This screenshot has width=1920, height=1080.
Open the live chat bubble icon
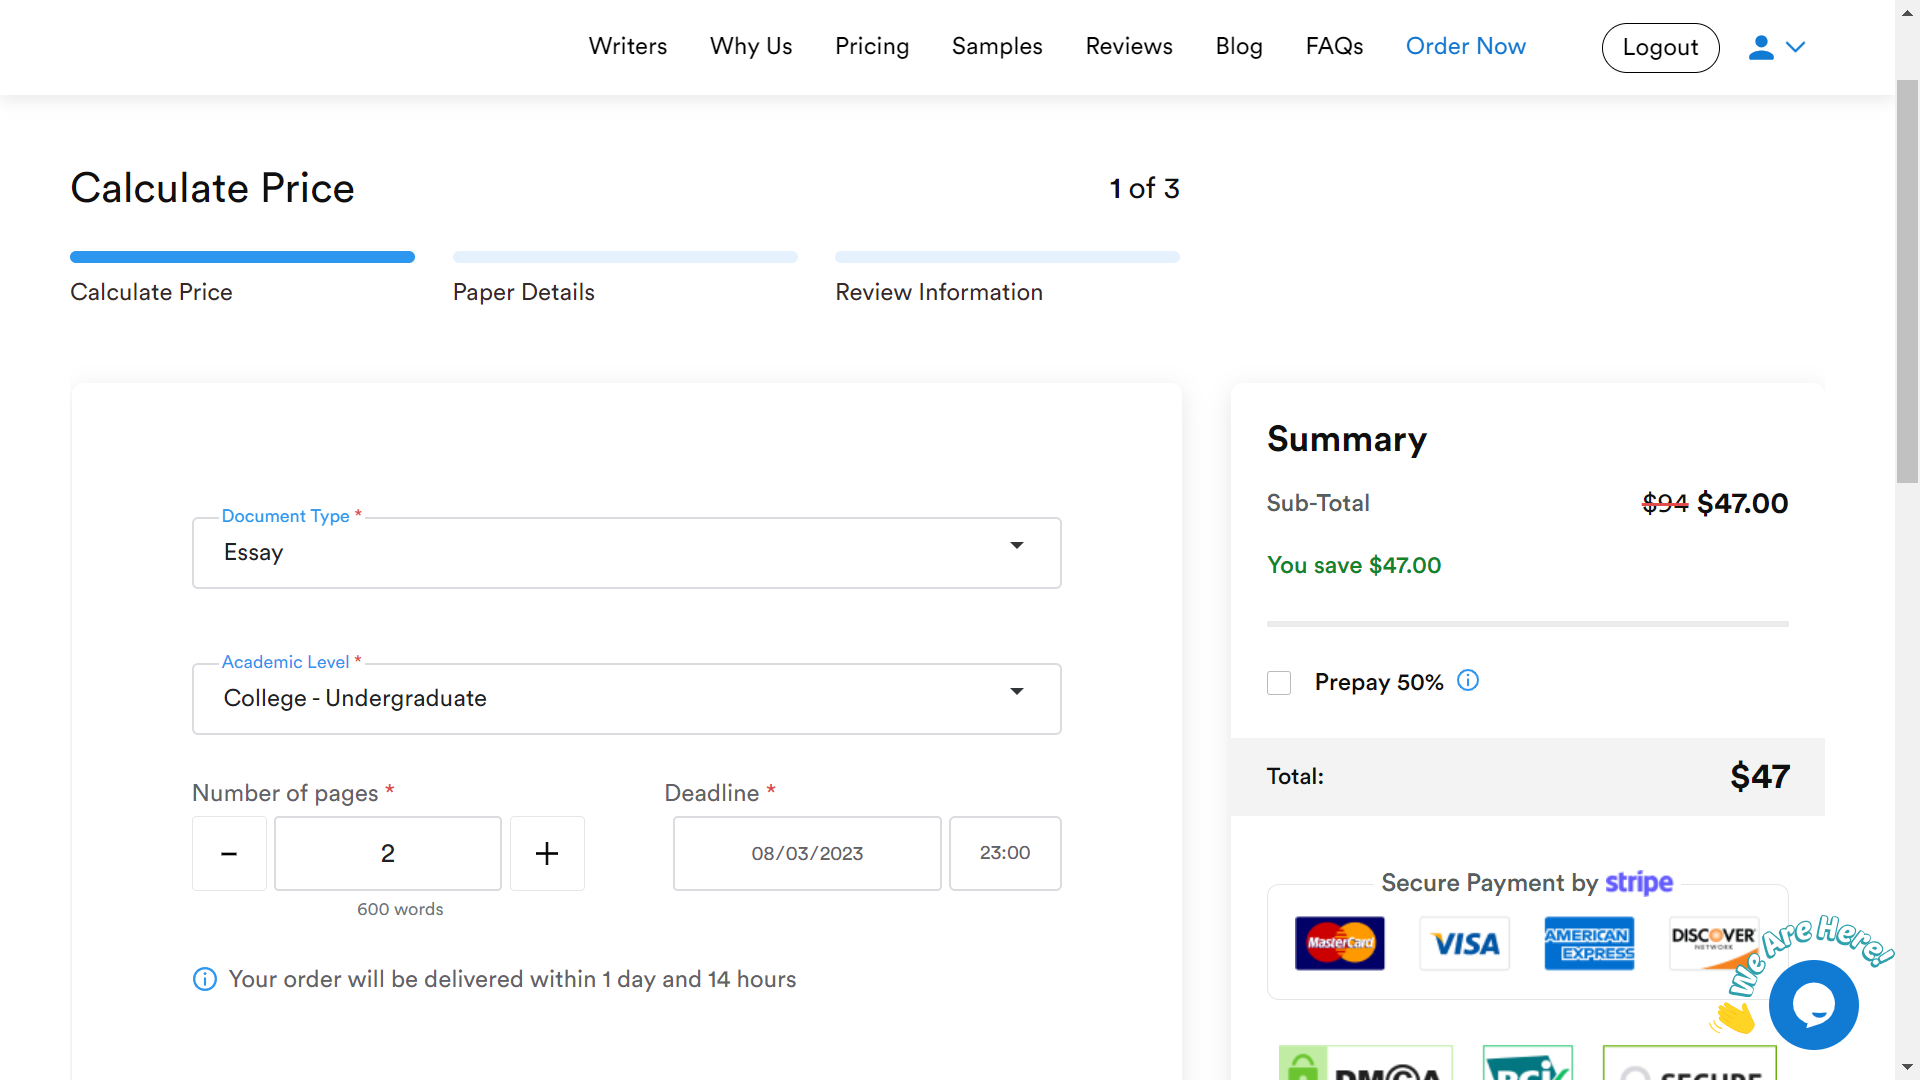[x=1812, y=1004]
